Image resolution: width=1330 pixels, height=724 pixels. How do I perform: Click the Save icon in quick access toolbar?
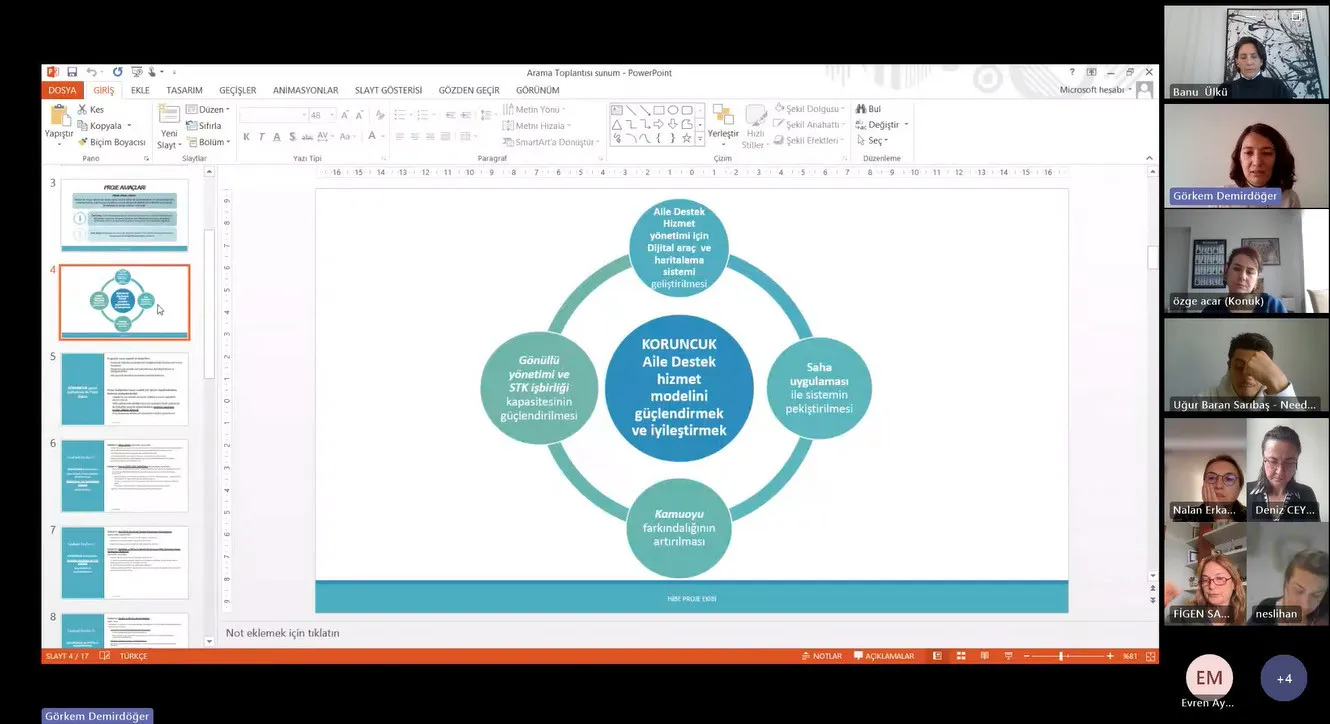pyautogui.click(x=72, y=72)
